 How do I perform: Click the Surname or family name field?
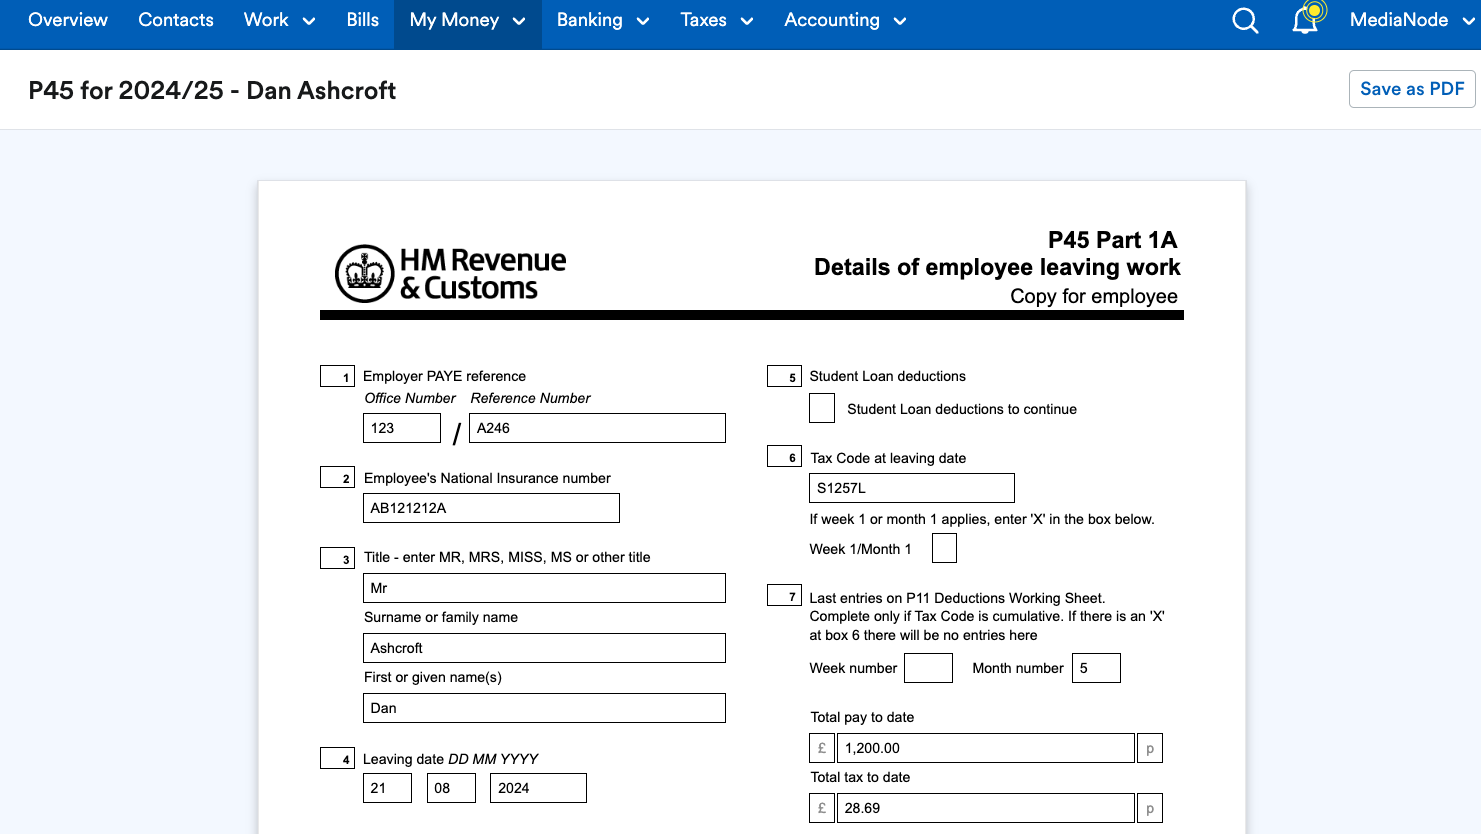(x=544, y=648)
